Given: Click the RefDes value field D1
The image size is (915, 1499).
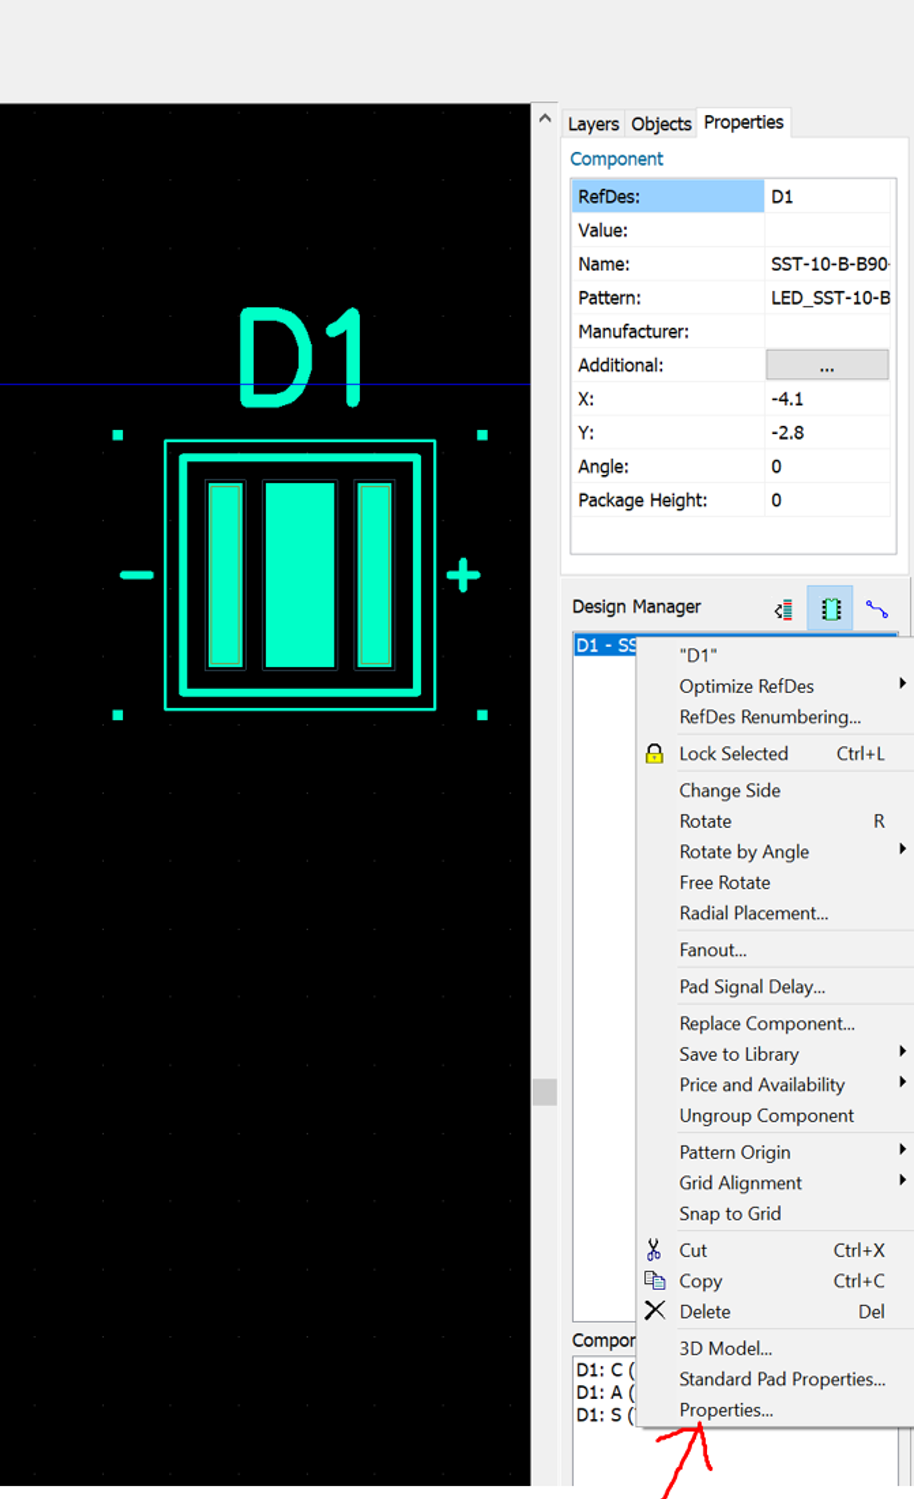Looking at the screenshot, I should [827, 196].
